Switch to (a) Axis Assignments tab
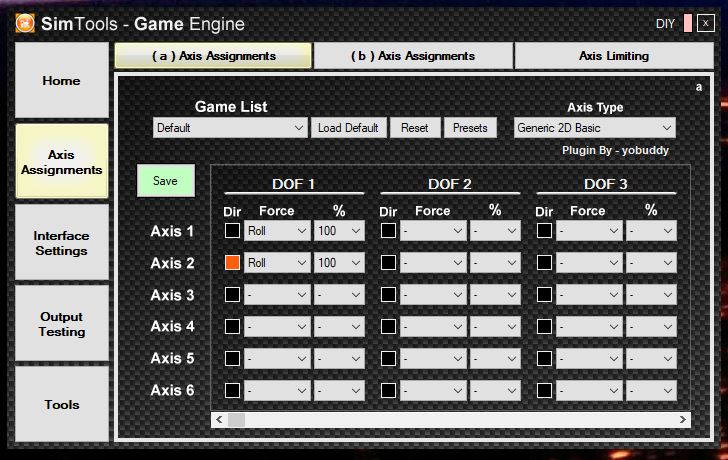Screen dimensions: 728x460 click(213, 56)
